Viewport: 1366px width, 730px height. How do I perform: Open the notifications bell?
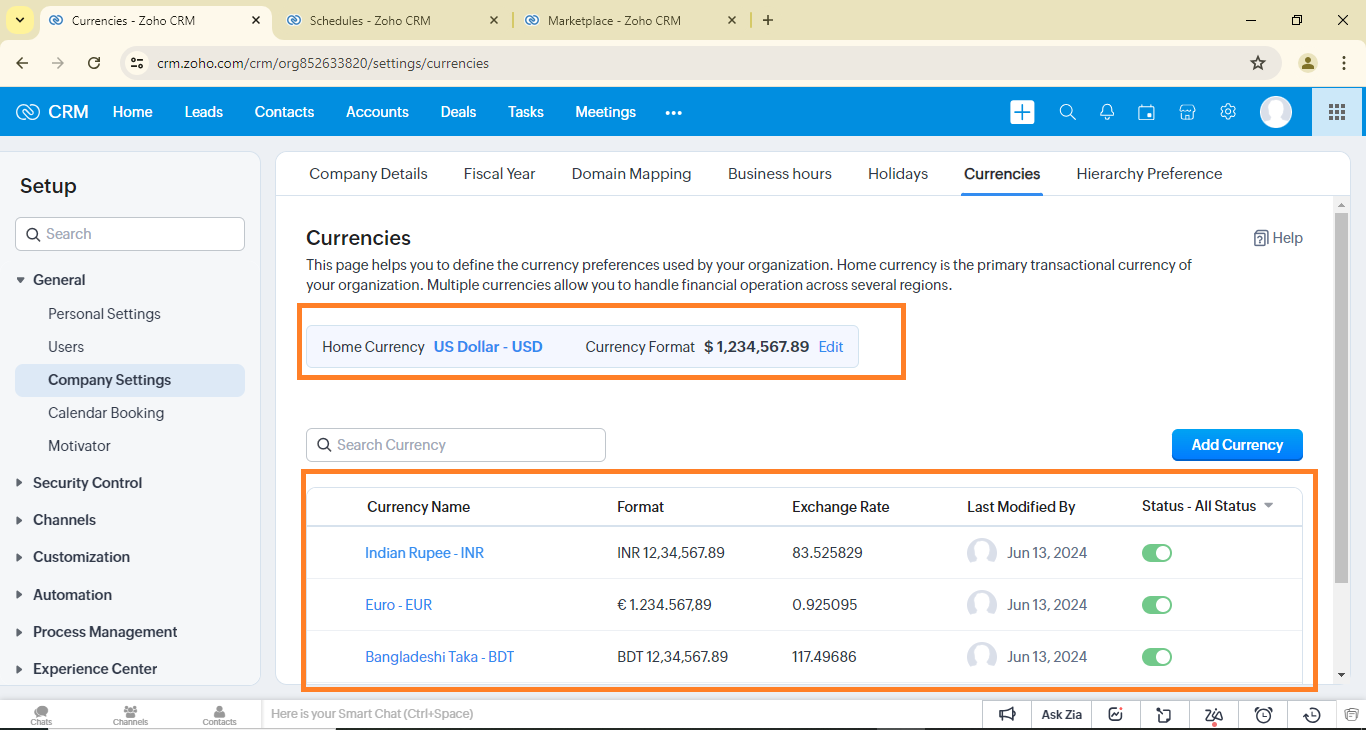[1107, 112]
